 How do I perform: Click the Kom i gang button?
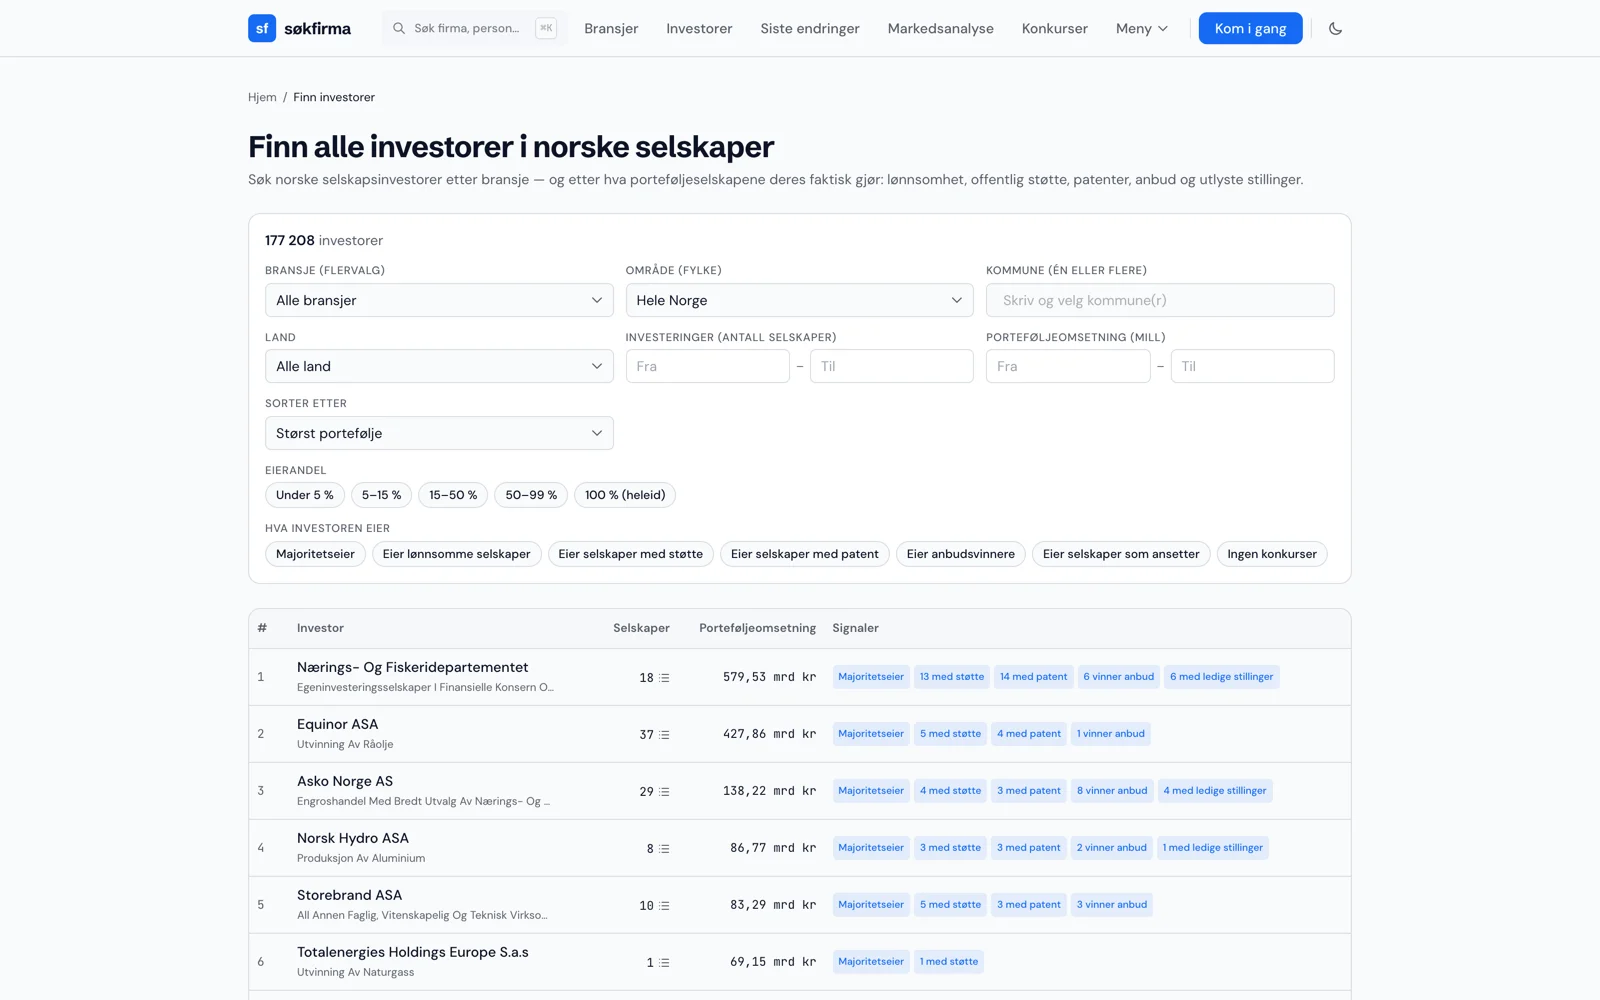coord(1251,28)
